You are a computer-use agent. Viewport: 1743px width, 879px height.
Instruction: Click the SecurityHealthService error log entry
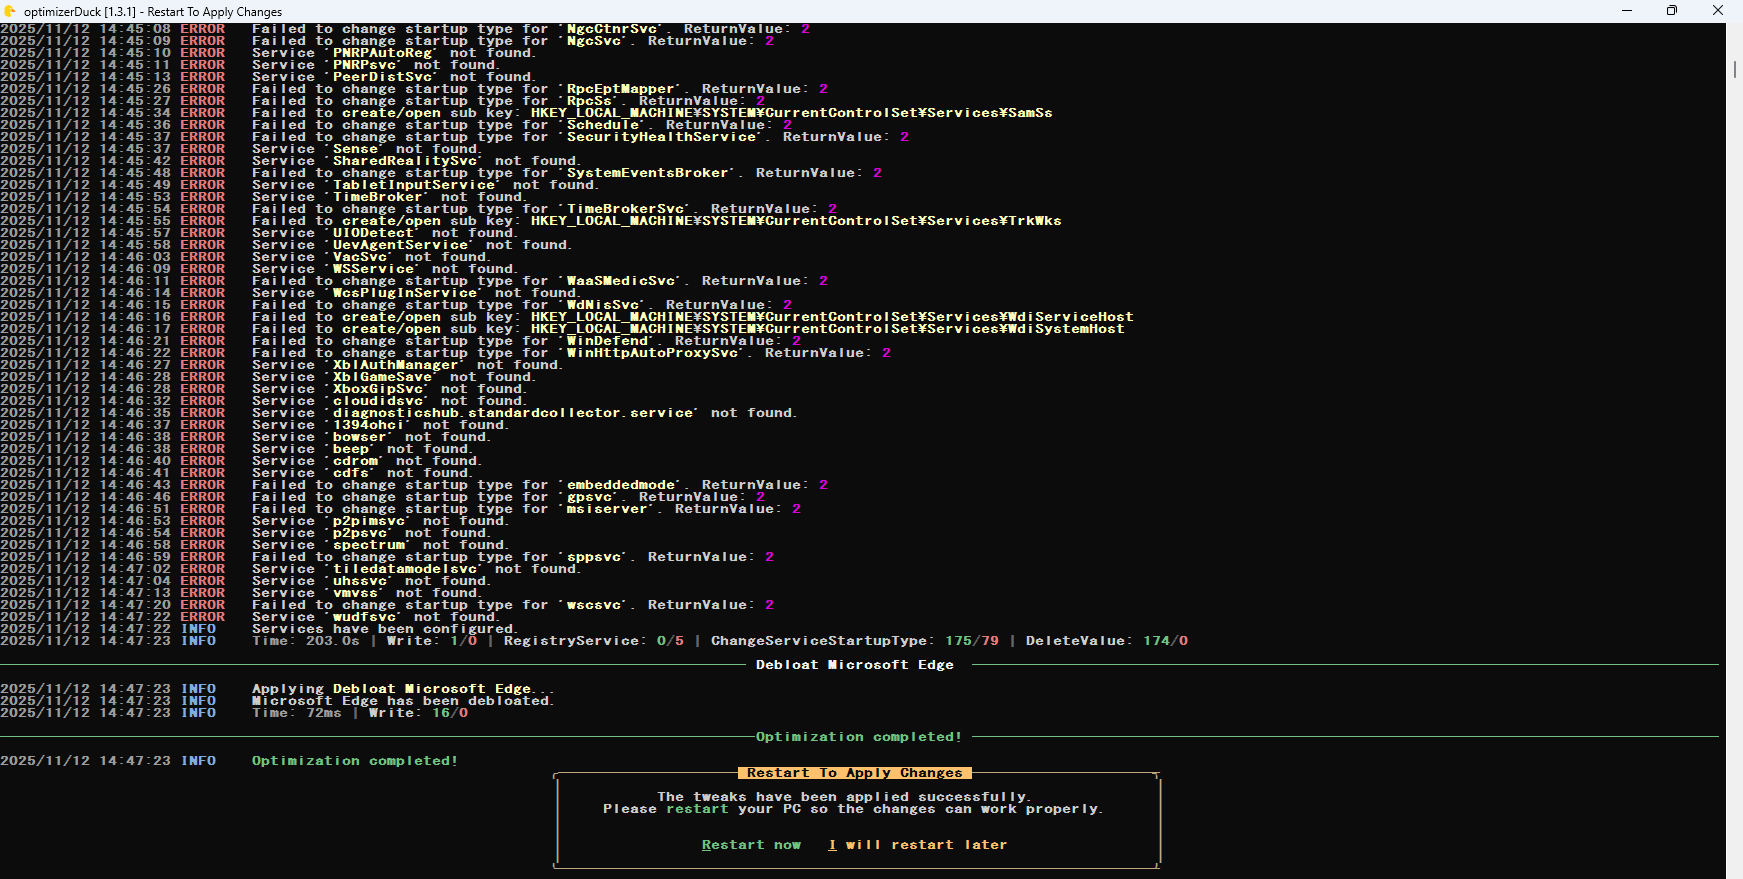coord(580,137)
